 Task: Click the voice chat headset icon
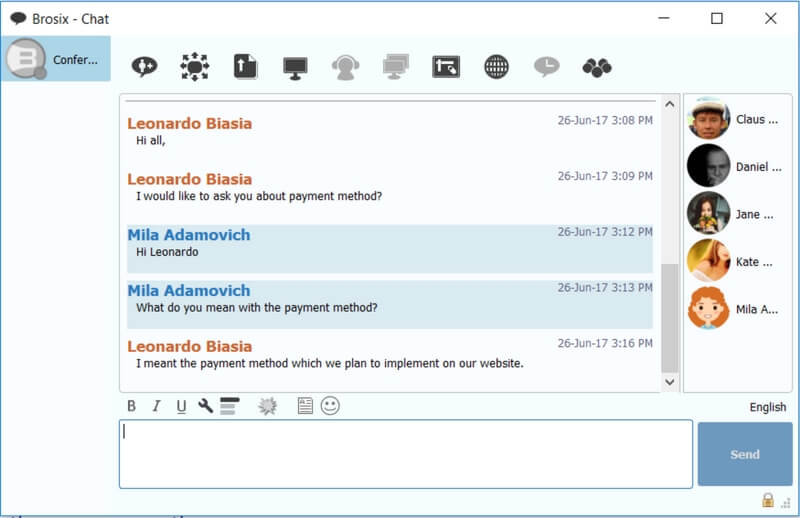pyautogui.click(x=345, y=67)
